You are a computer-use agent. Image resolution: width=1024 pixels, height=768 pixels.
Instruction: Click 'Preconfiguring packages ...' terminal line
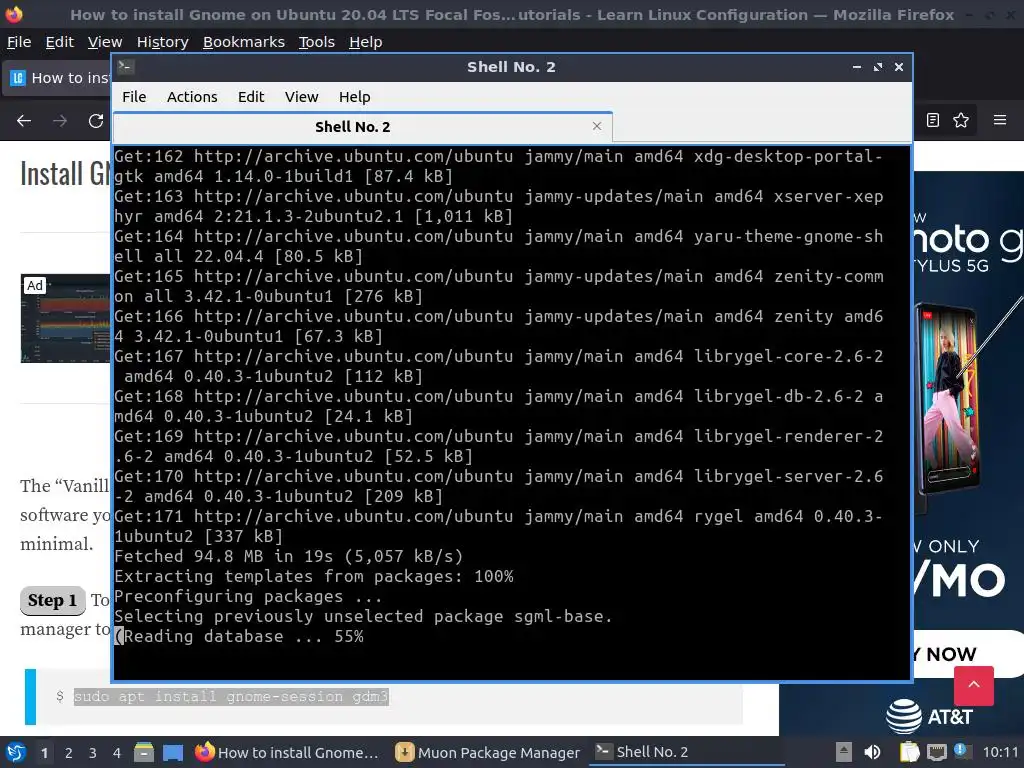(248, 597)
